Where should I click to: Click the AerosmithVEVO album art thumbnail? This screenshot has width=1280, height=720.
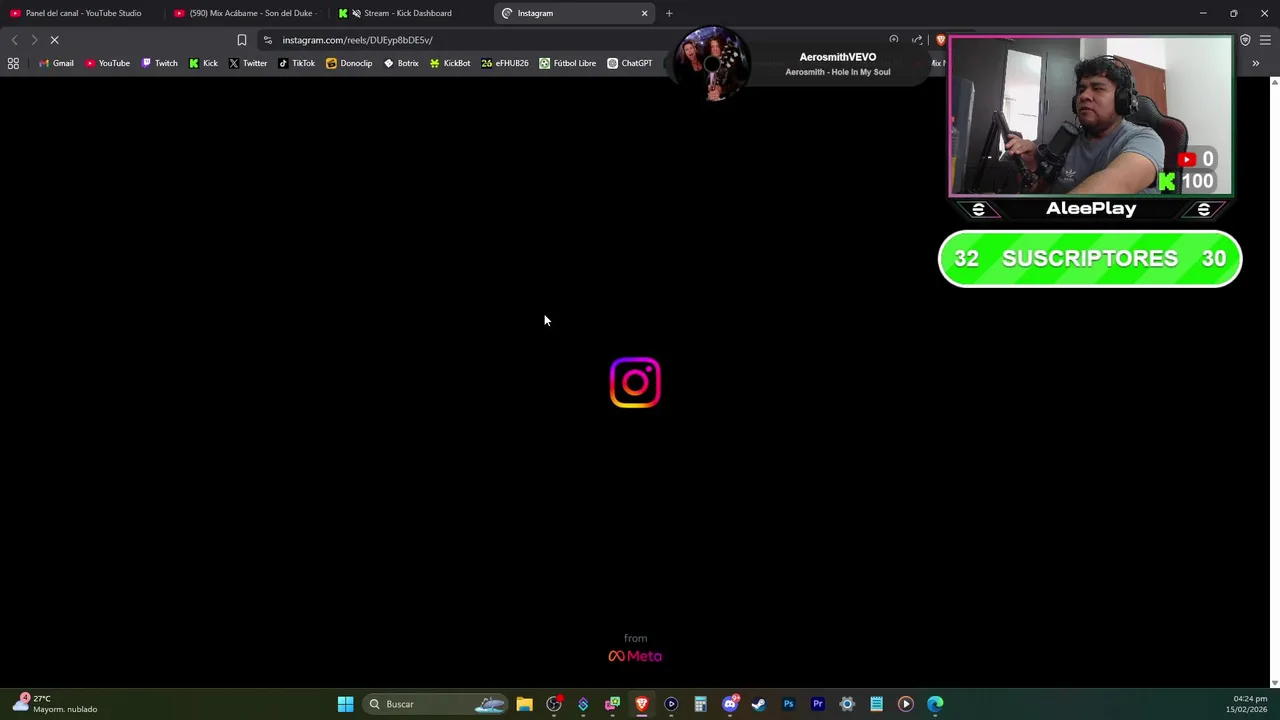point(711,64)
